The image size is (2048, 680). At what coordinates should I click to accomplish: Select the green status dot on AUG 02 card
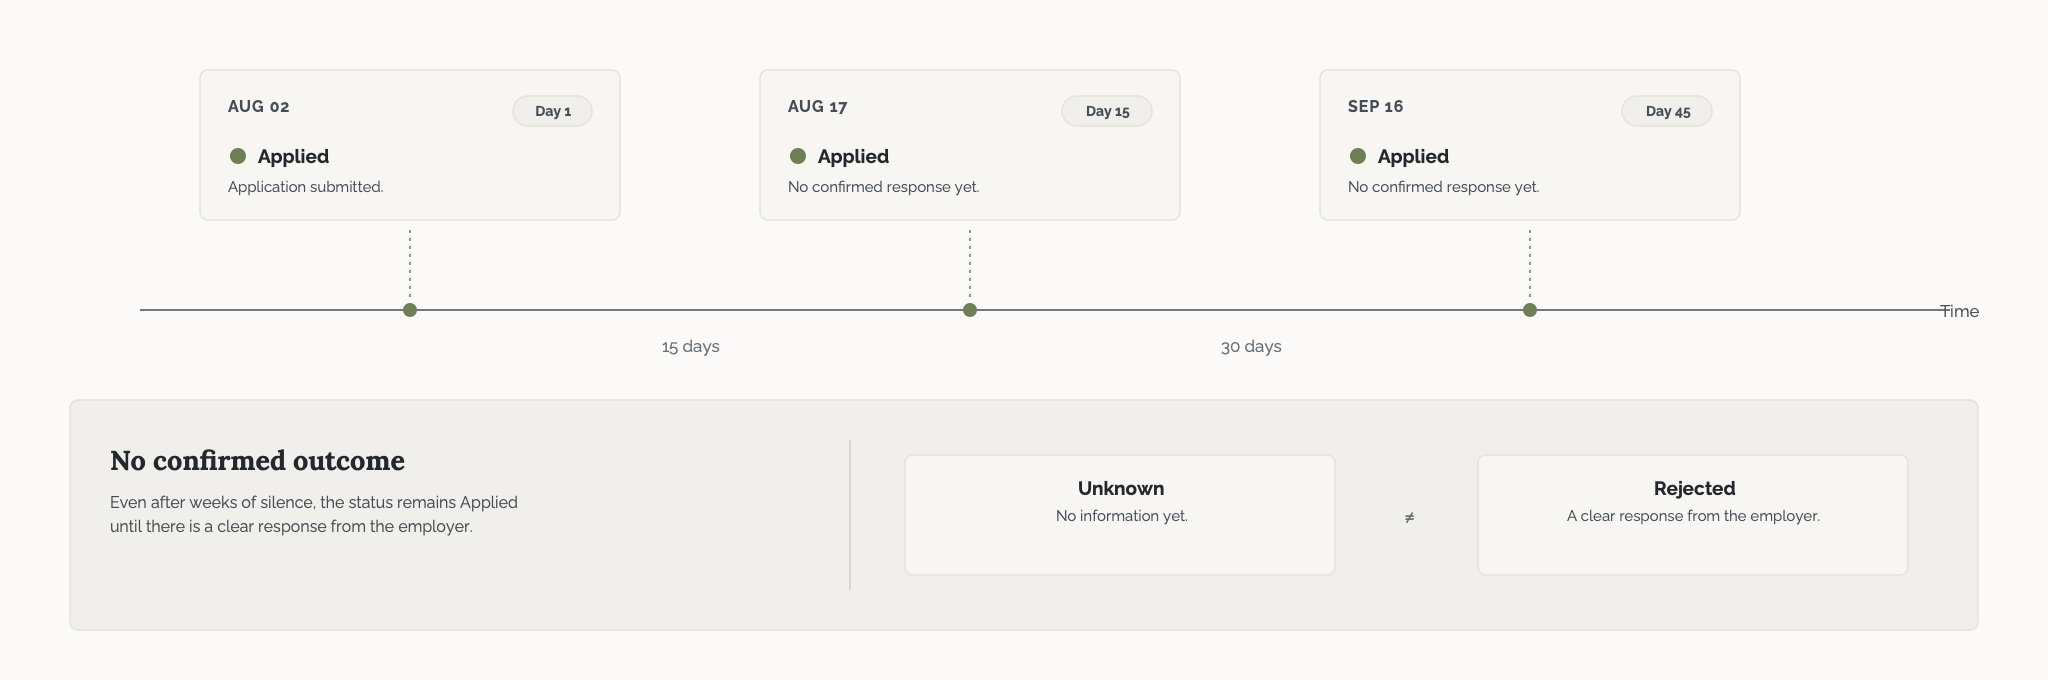click(x=238, y=156)
